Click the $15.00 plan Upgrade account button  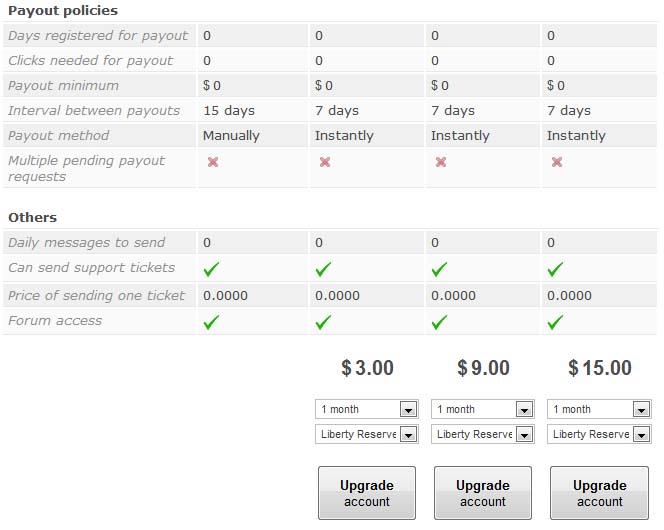click(599, 493)
